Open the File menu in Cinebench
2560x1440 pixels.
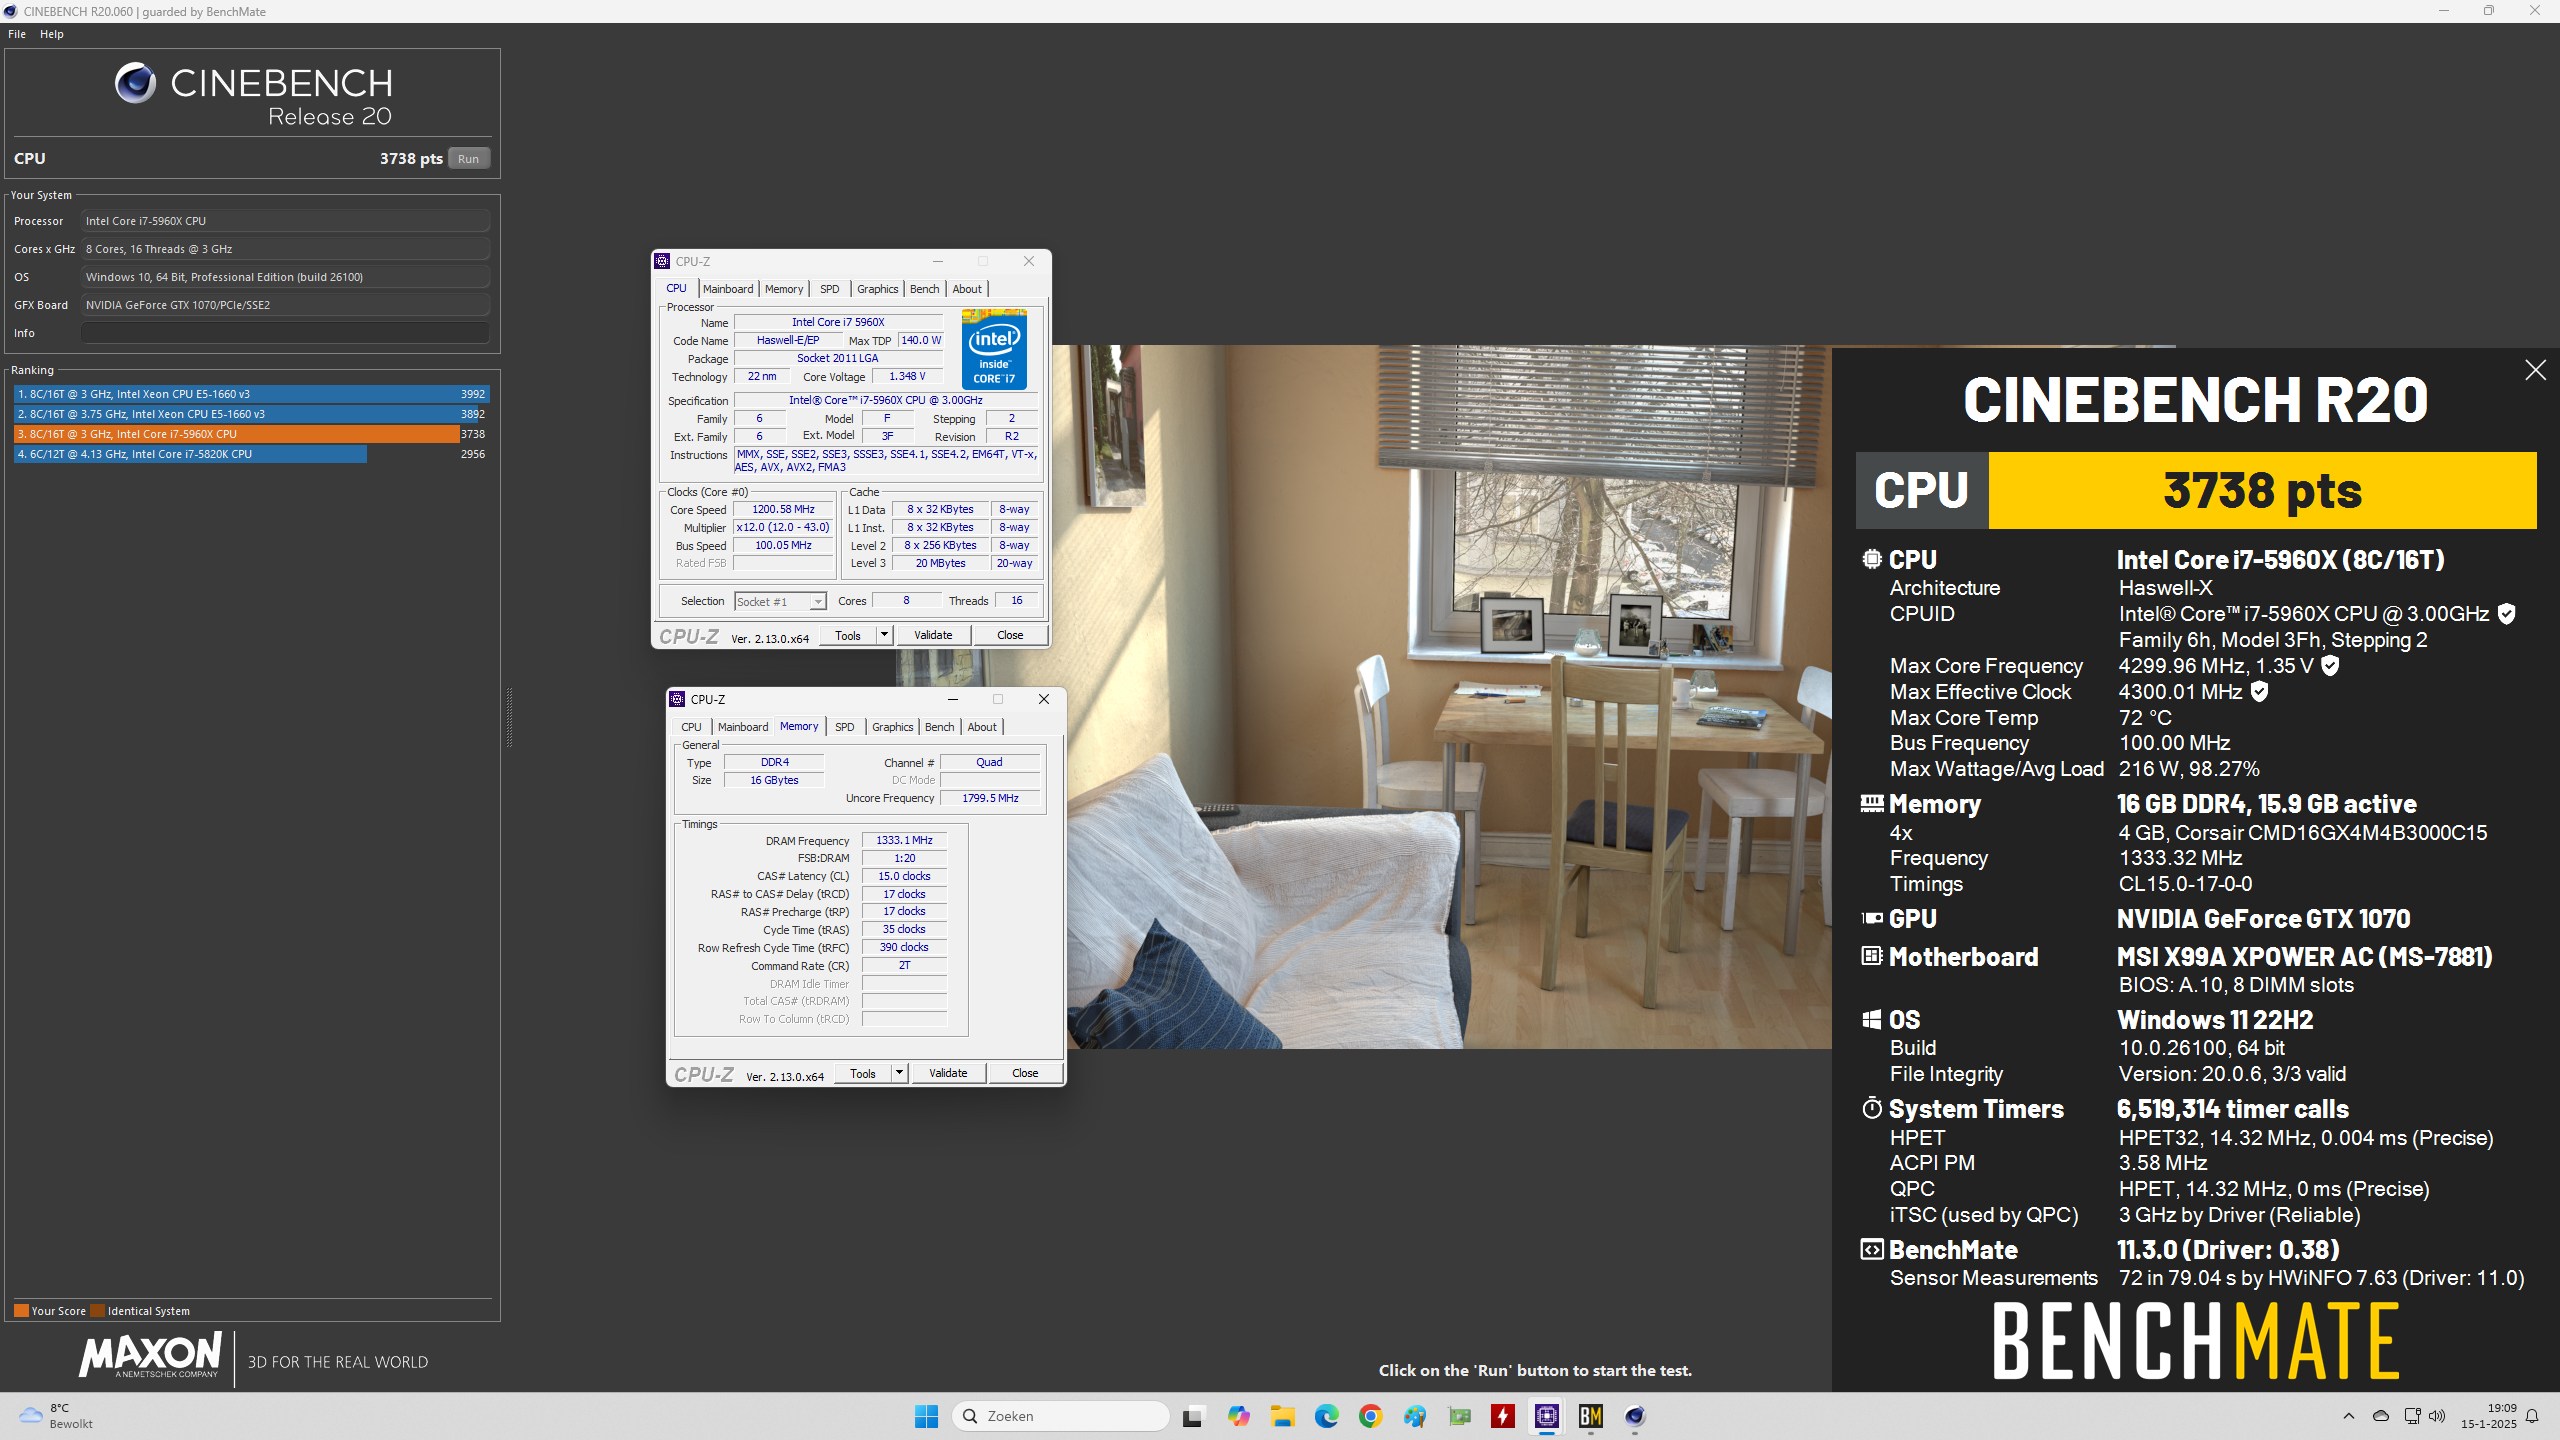coord(17,34)
